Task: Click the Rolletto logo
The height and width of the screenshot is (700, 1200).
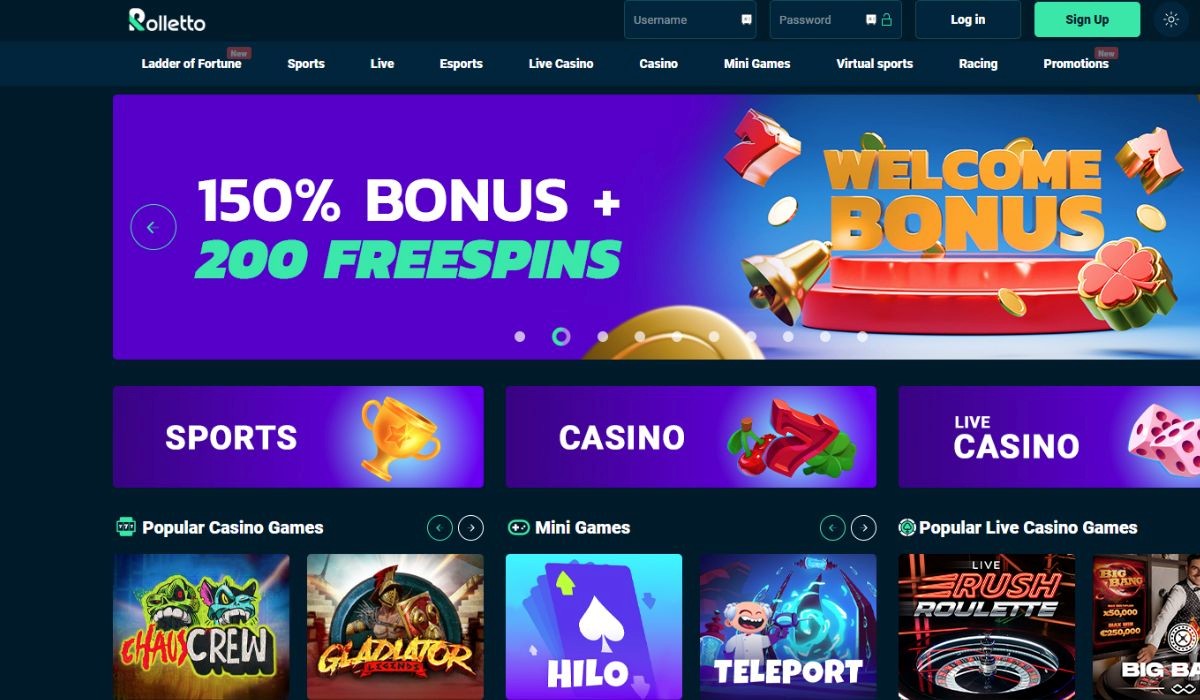Action: click(x=167, y=19)
